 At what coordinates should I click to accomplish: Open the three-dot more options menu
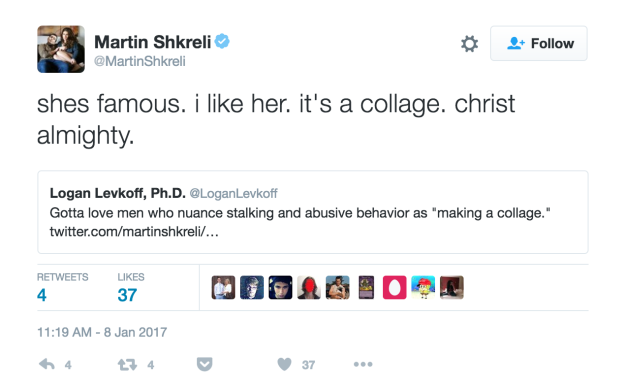(x=363, y=364)
